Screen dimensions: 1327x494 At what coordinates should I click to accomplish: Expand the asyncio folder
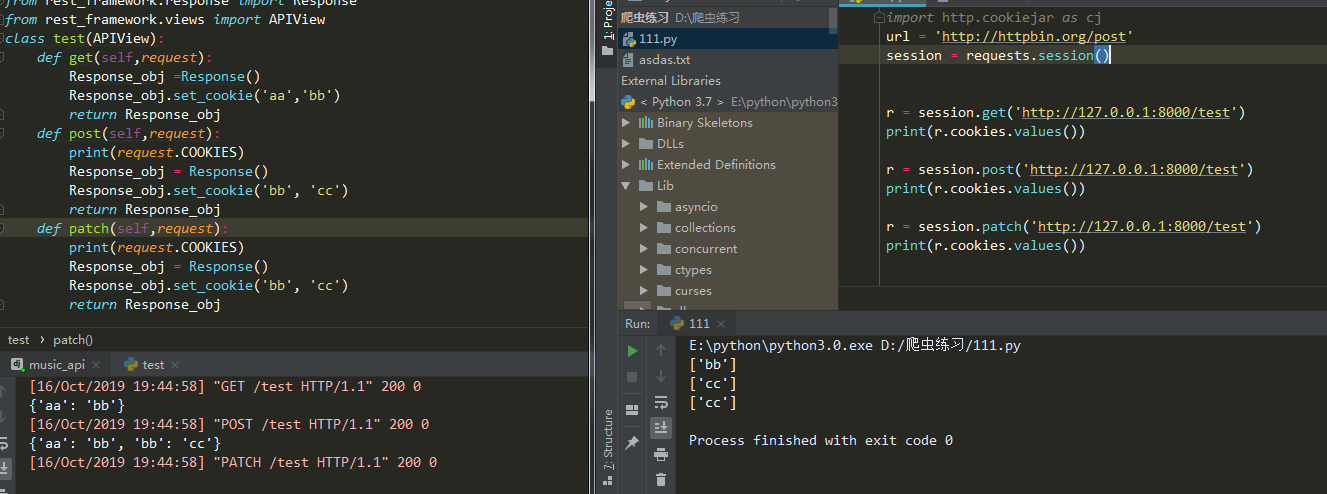click(645, 207)
